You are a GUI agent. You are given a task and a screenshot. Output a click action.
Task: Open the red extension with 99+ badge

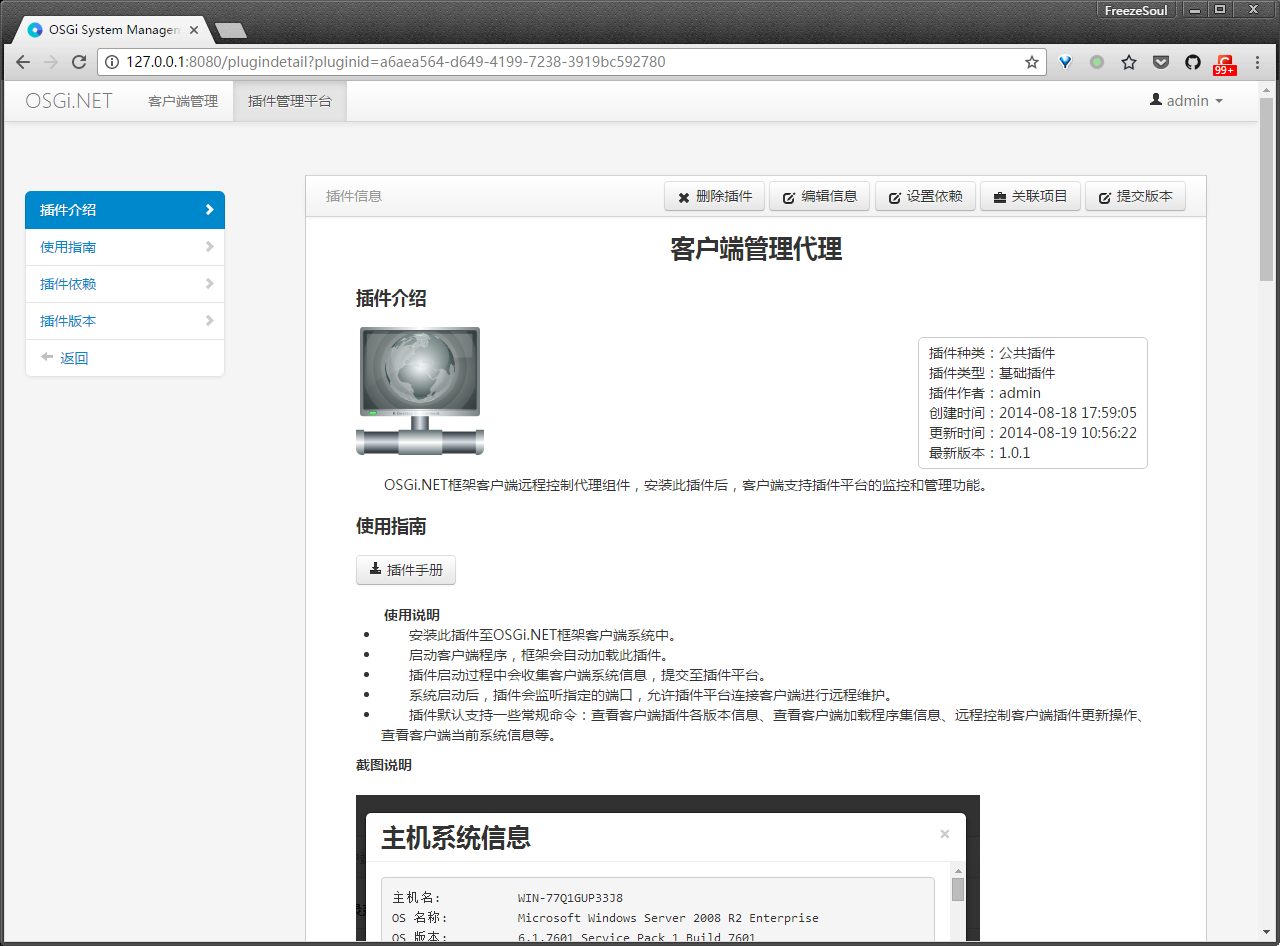pos(1225,64)
